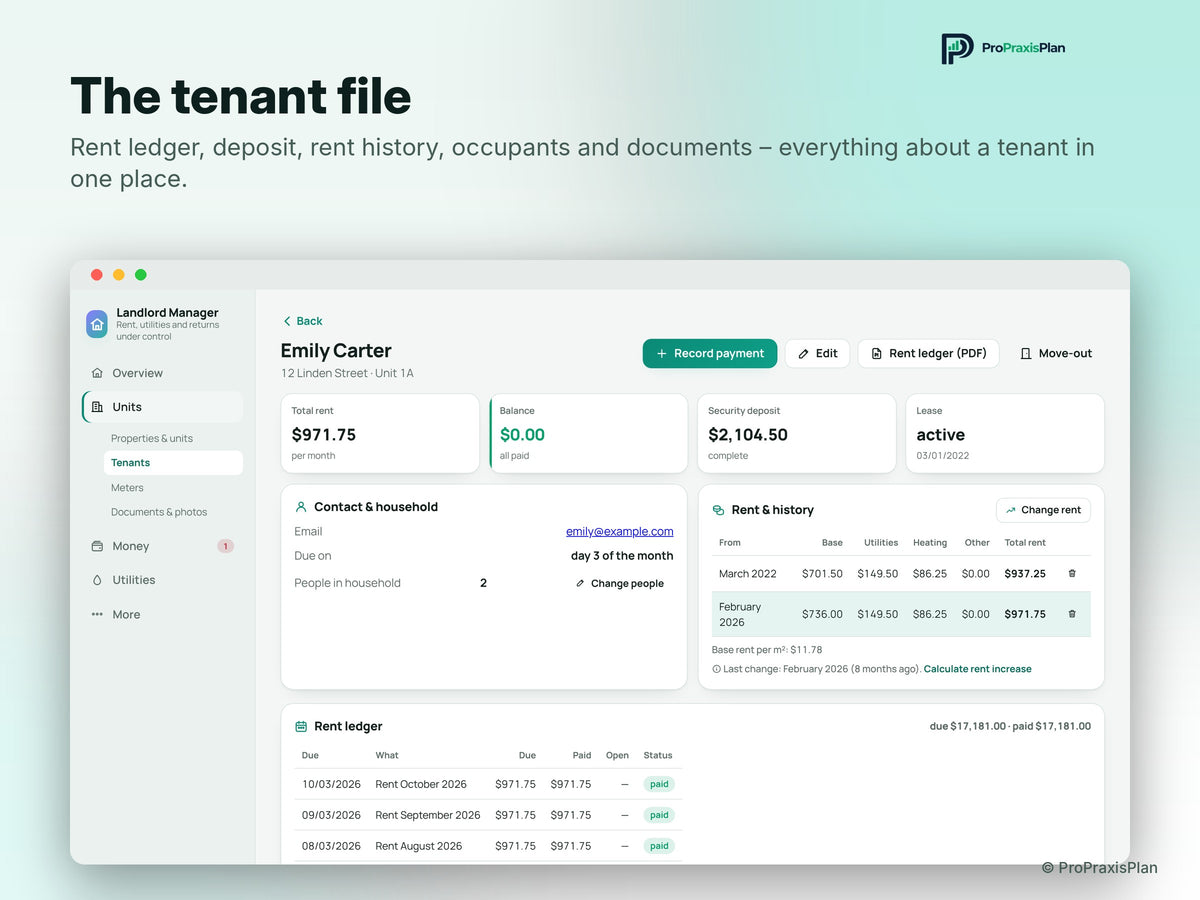Click the February 2026 history row
Image resolution: width=1200 pixels, height=900 pixels.
point(901,614)
